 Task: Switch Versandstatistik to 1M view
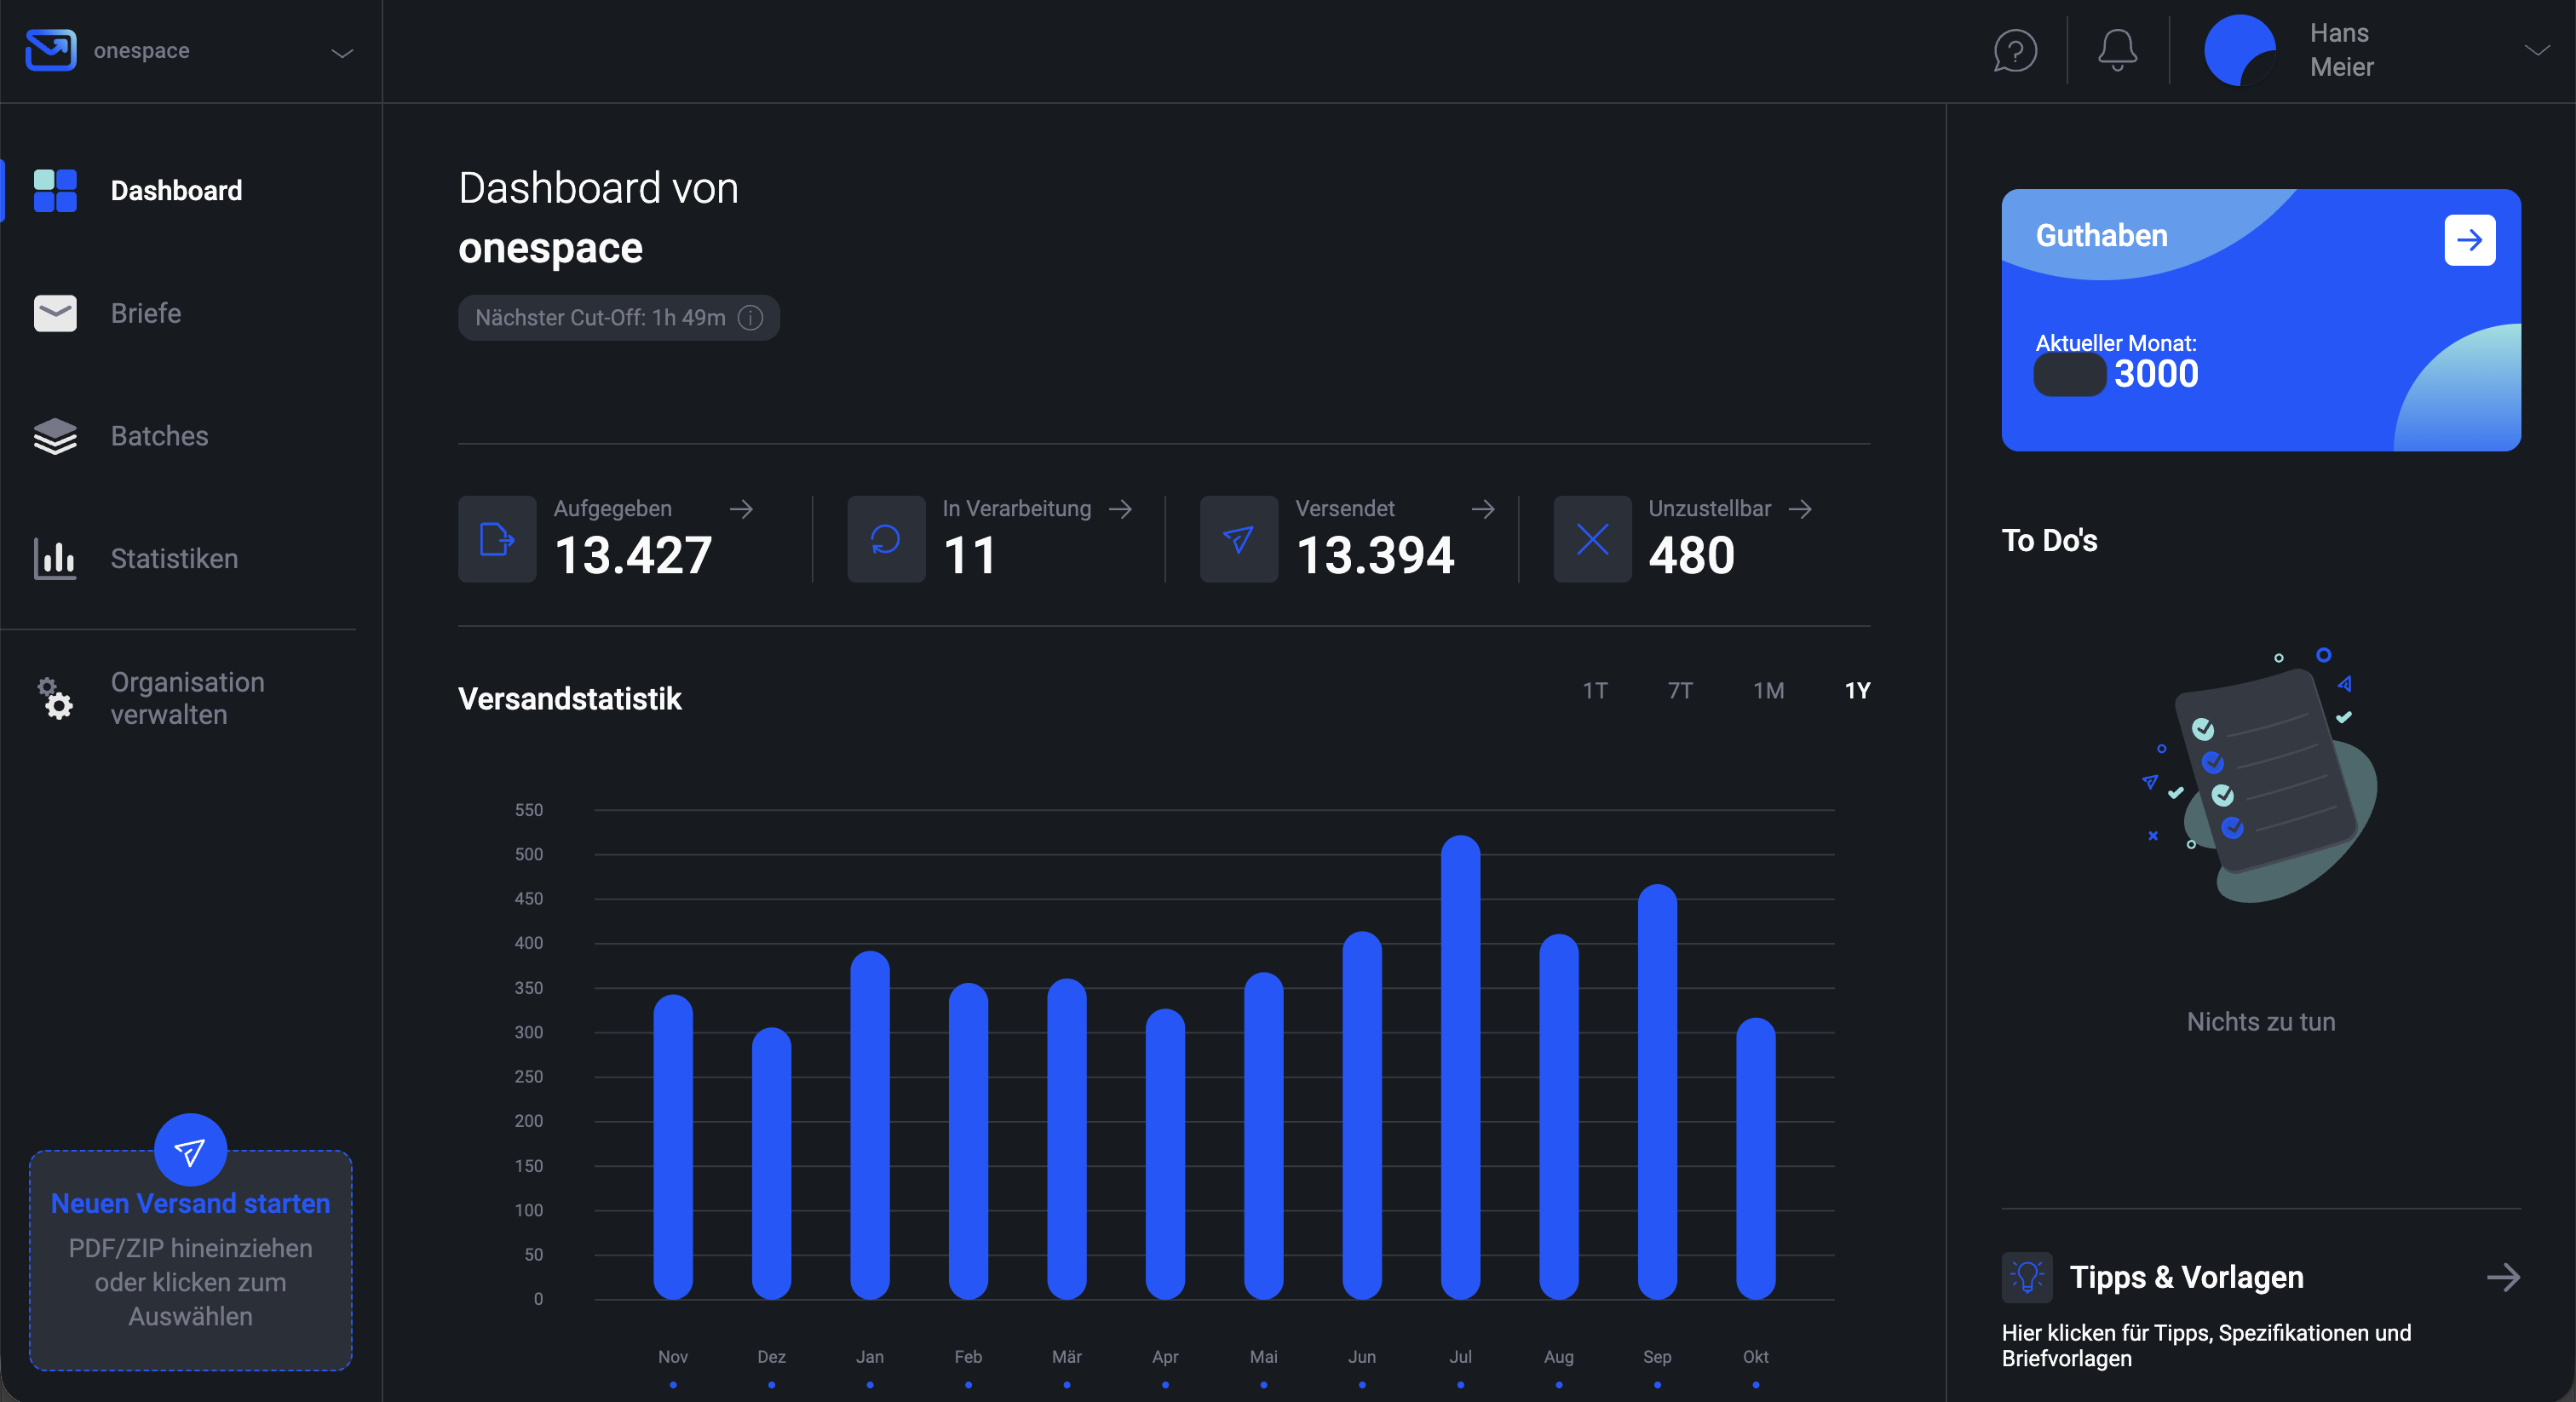click(1768, 690)
